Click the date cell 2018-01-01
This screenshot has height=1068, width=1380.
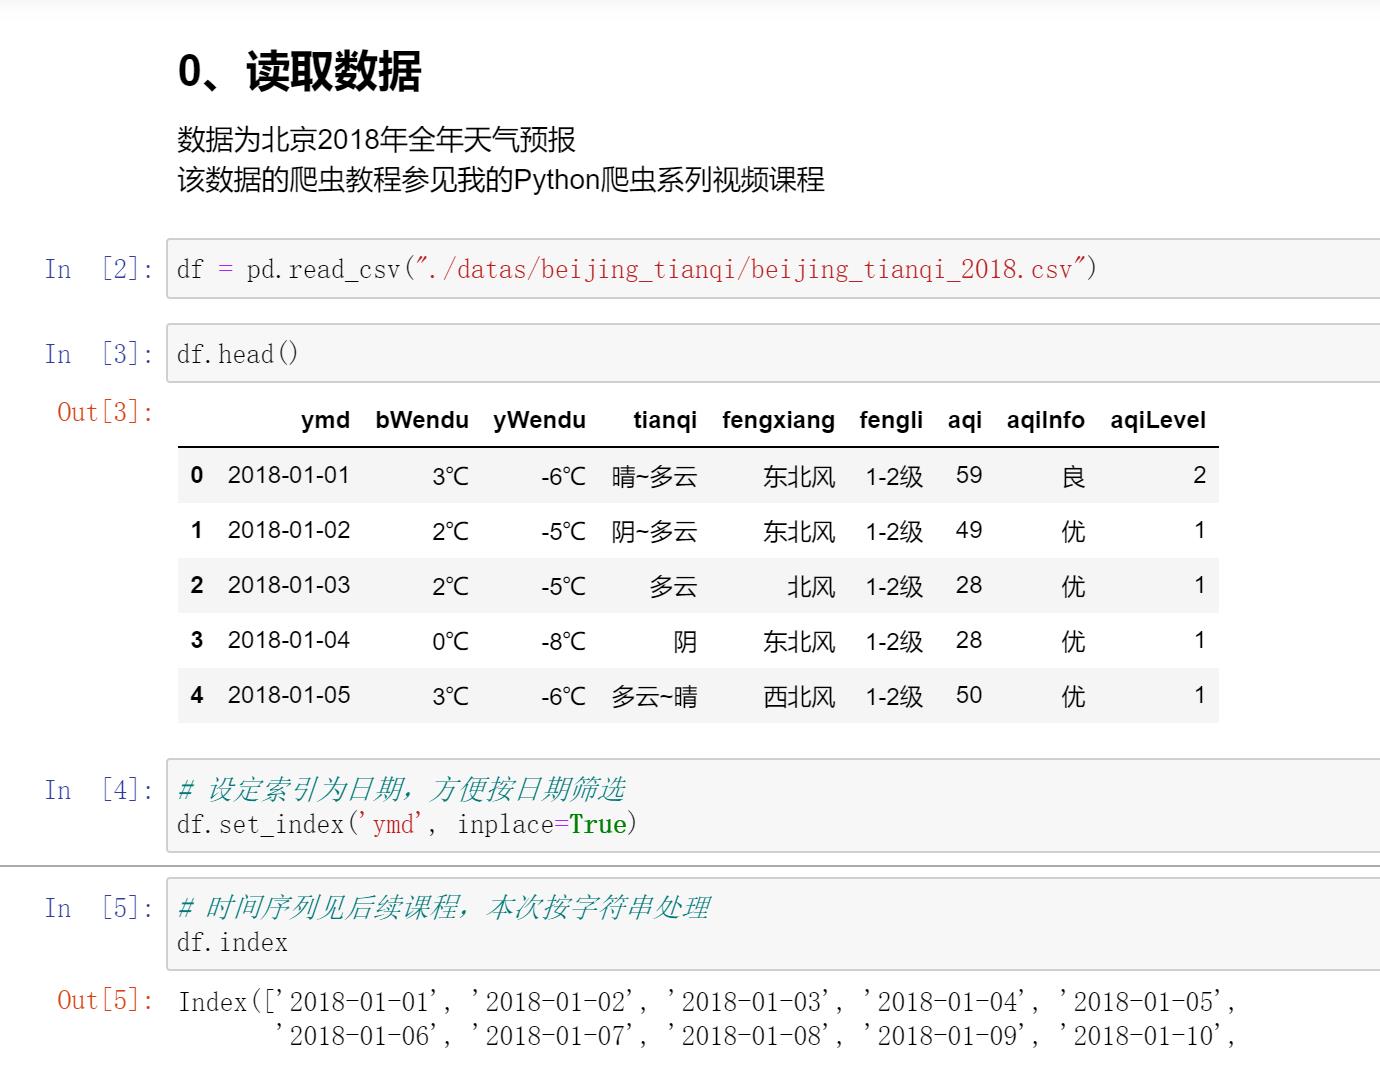289,475
